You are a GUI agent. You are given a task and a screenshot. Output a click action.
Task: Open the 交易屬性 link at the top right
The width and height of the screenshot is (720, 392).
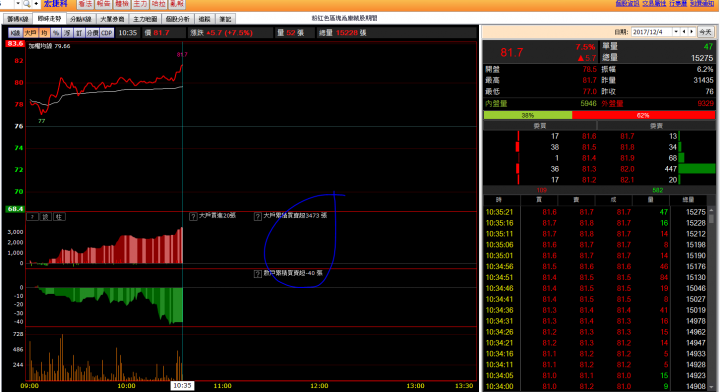tap(654, 3)
